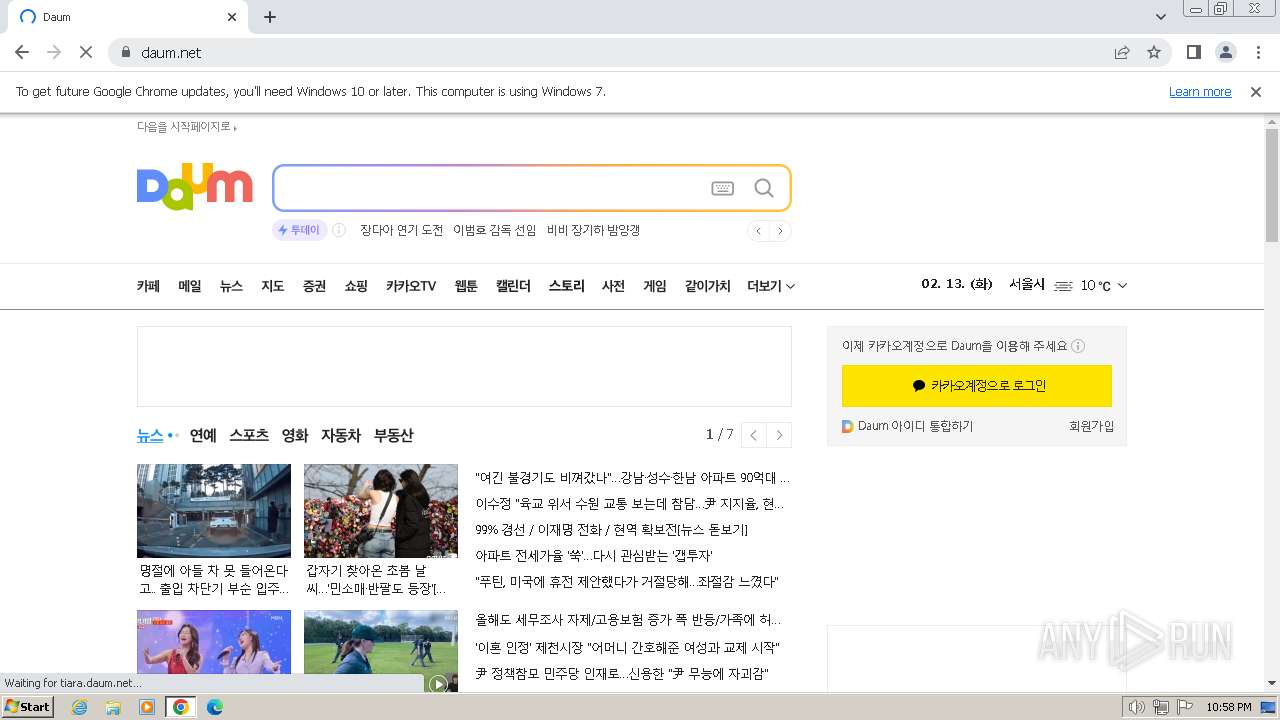Screen dimensions: 1280x720
Task: Open the Chrome profile icon
Action: coord(1225,52)
